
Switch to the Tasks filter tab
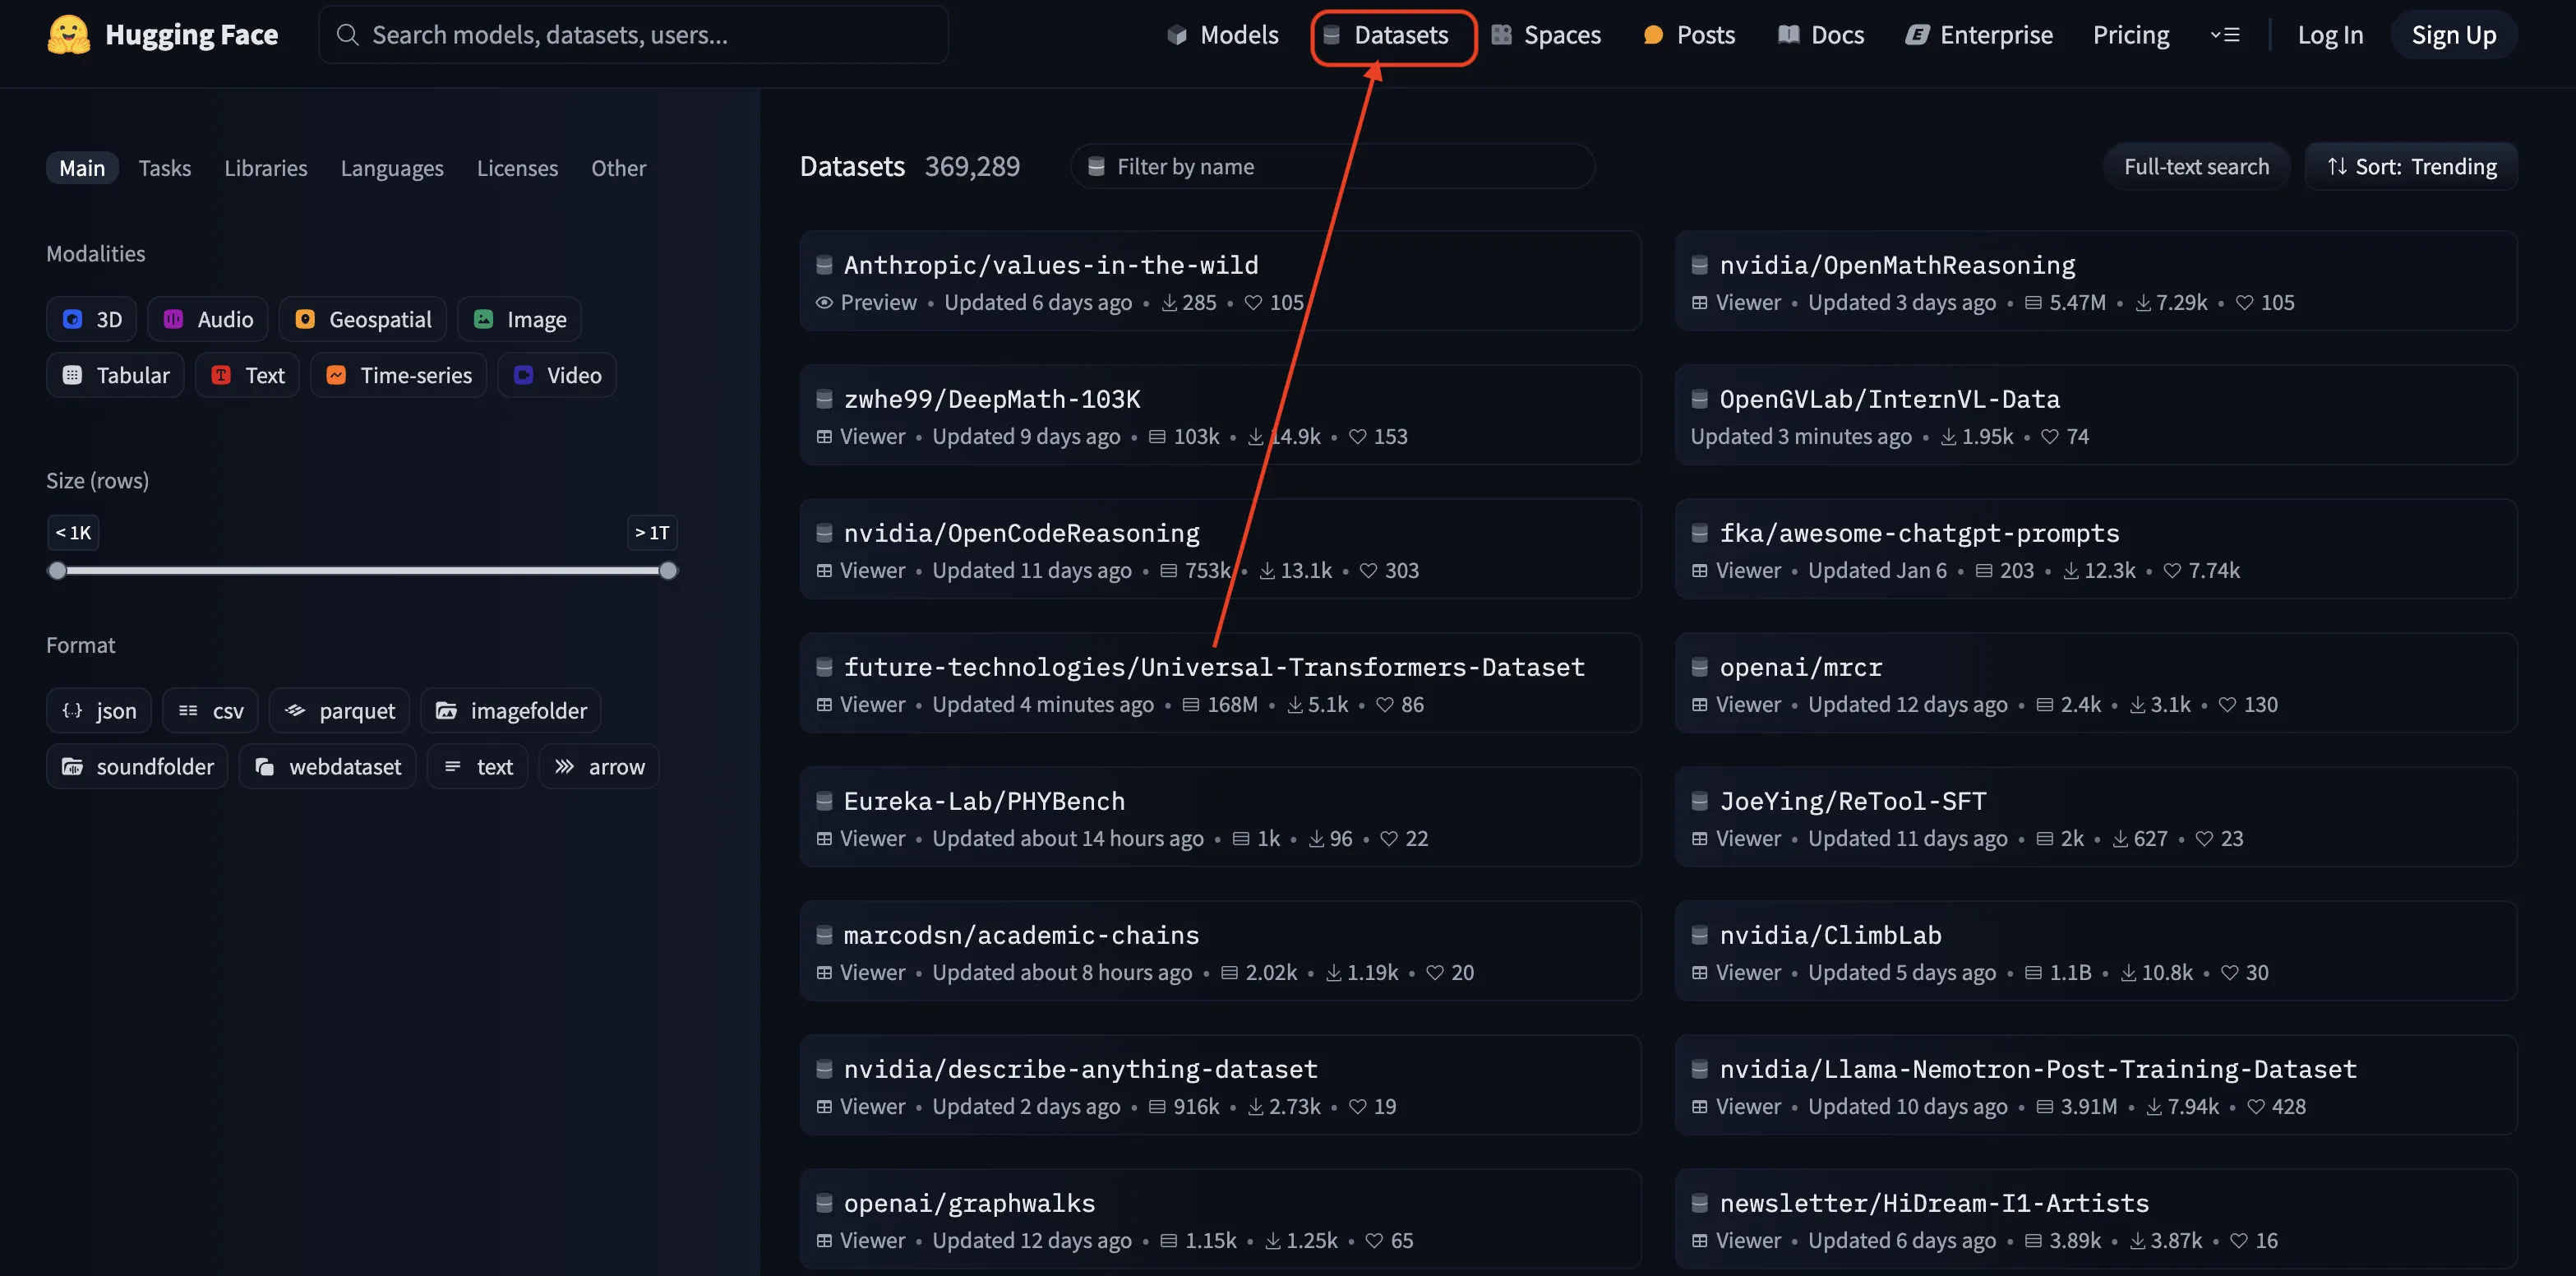pos(164,168)
